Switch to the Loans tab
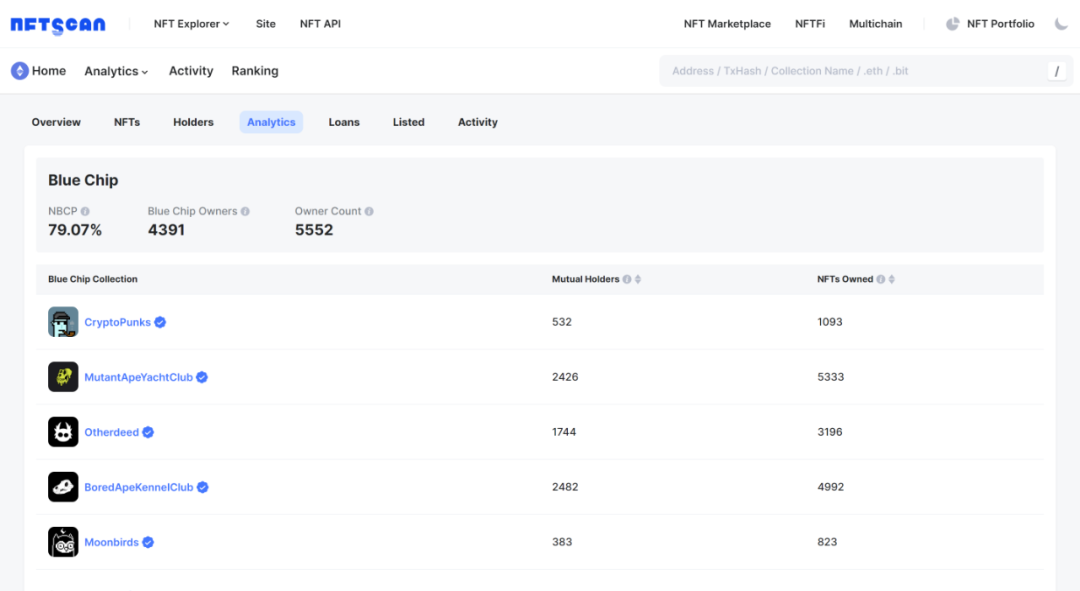 pos(344,122)
